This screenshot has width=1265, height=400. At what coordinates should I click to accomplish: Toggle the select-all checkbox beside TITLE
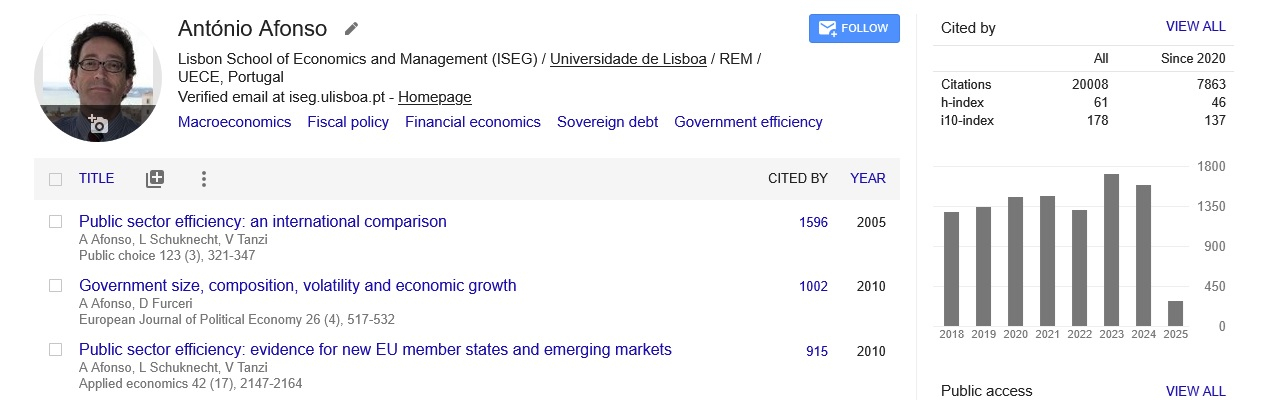[56, 179]
